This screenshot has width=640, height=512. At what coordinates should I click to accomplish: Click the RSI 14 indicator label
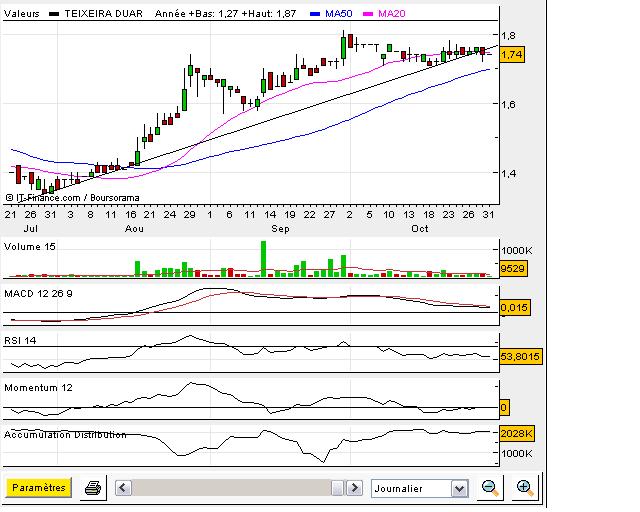point(20,341)
